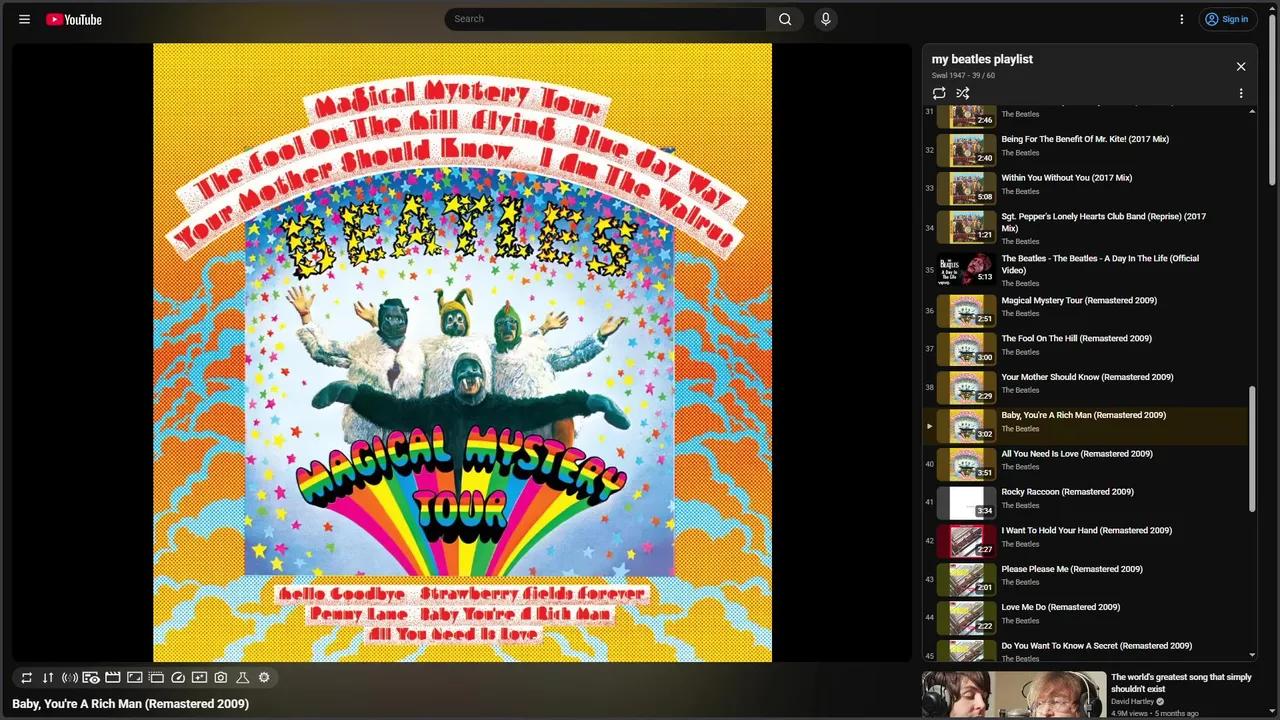Play 'Magical Mystery Tour (Remastered 2009)' in the playlist
Screen dimensions: 1280x720
click(x=1079, y=300)
